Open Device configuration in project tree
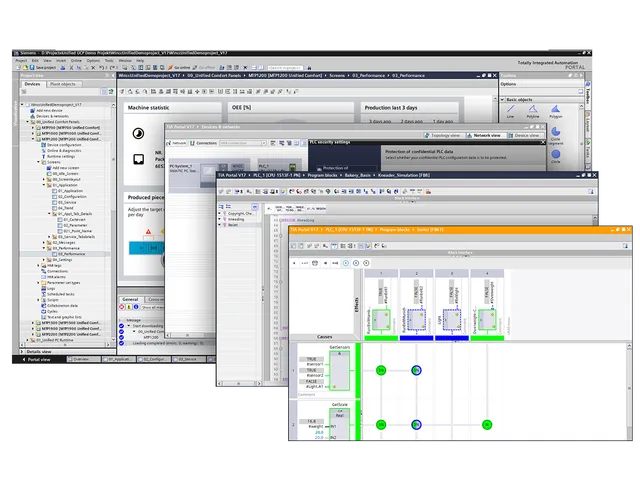This screenshot has height=480, width=640. 61,144
